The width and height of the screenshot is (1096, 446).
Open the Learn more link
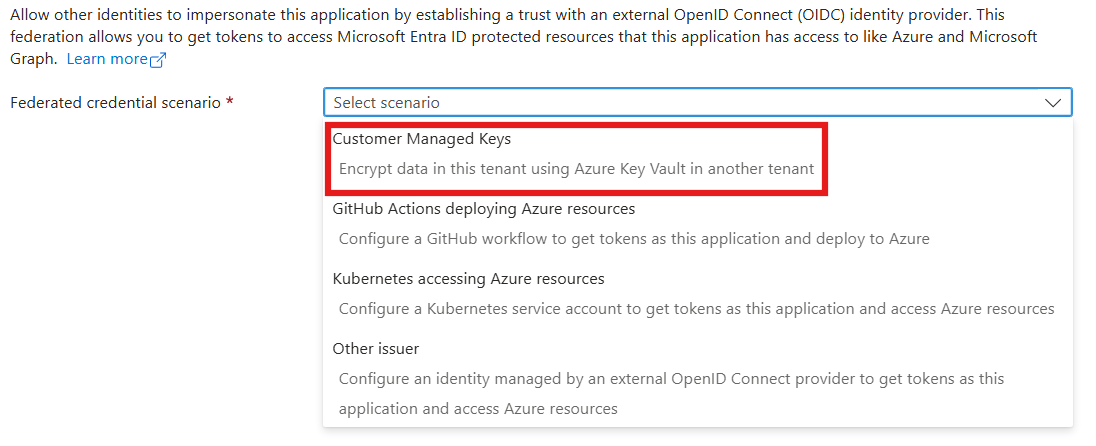pos(107,59)
